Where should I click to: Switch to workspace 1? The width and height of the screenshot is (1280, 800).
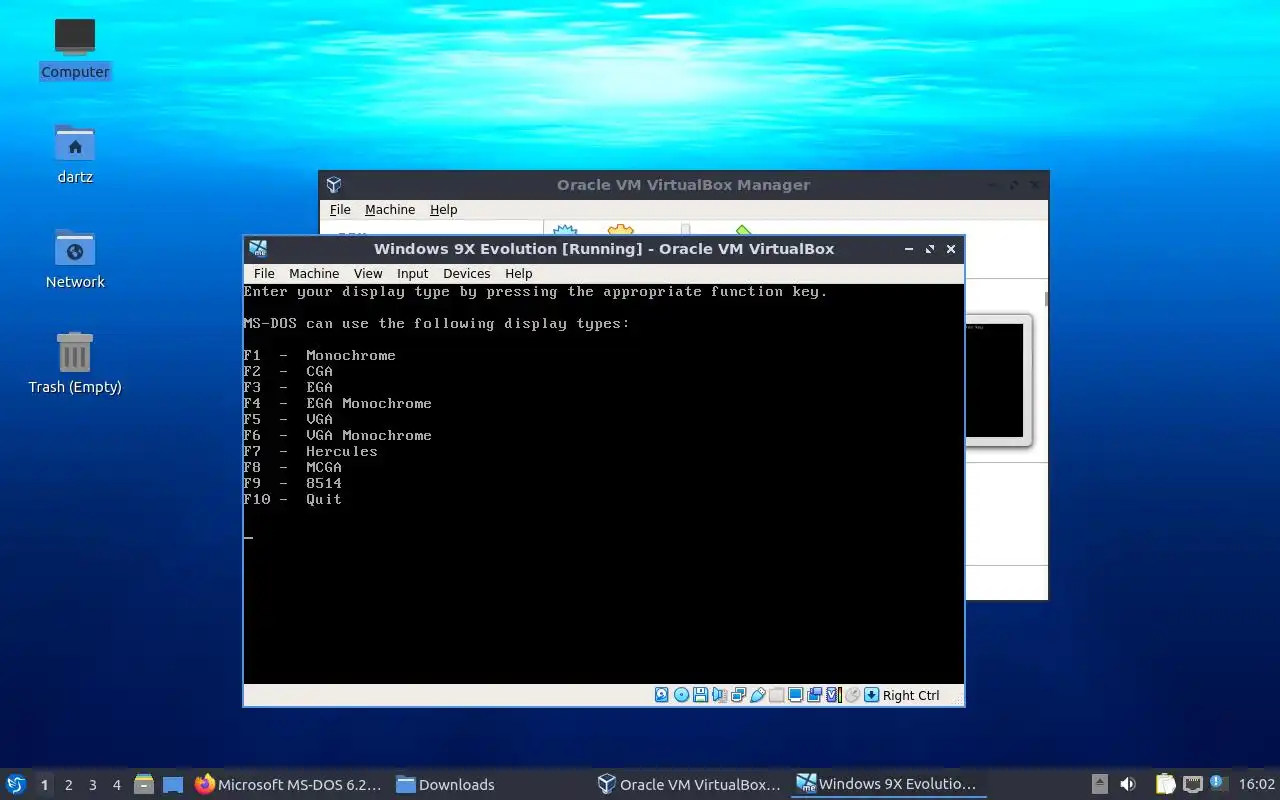[44, 785]
